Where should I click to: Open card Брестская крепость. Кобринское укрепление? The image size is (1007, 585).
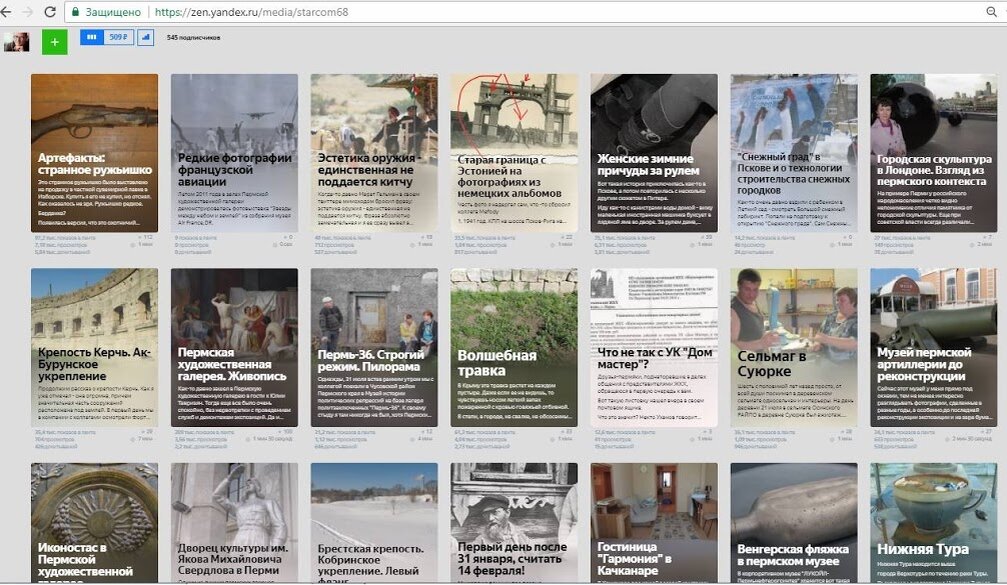(374, 523)
